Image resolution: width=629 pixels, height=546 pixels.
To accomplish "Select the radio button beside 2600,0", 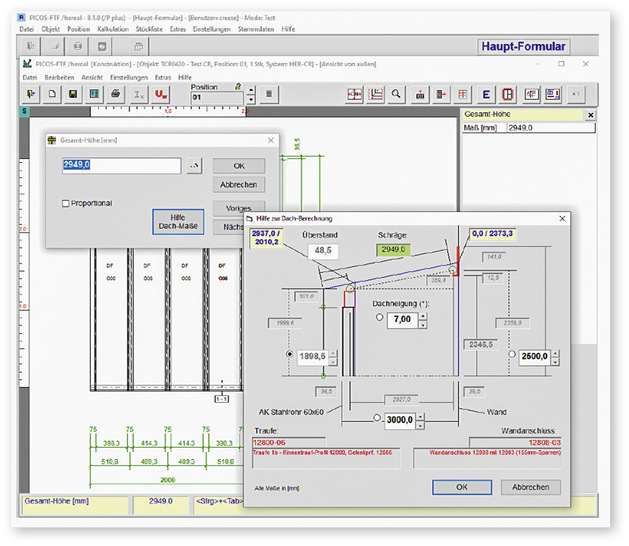I will tap(511, 355).
